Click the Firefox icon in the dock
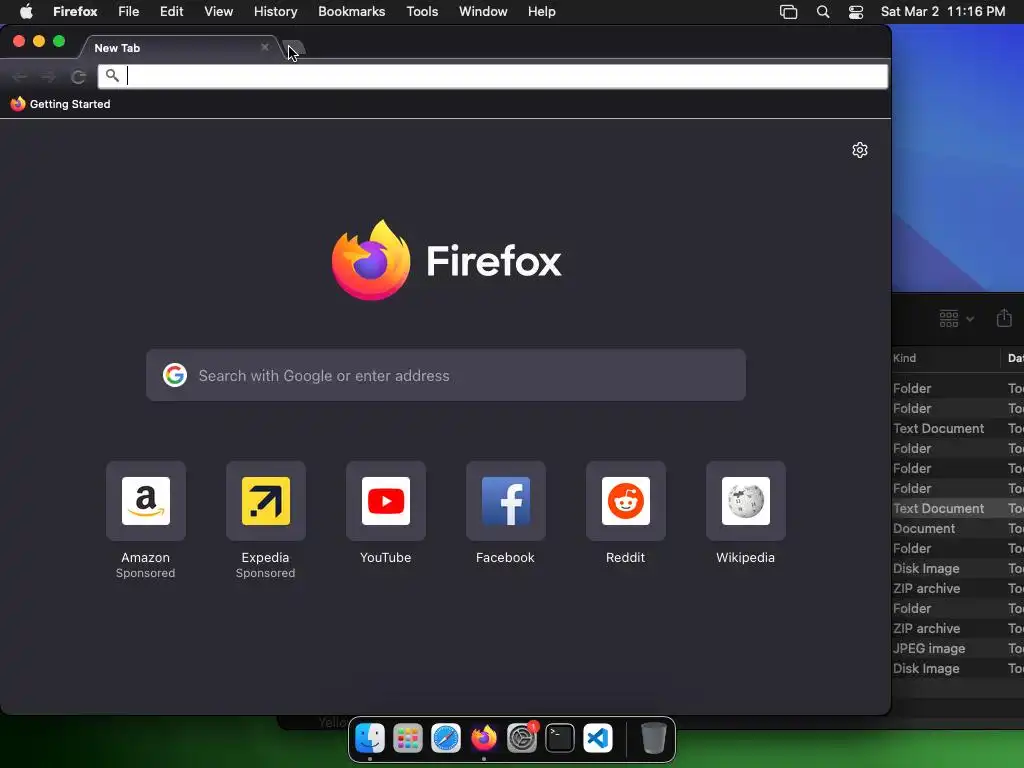The height and width of the screenshot is (768, 1024). (x=483, y=739)
